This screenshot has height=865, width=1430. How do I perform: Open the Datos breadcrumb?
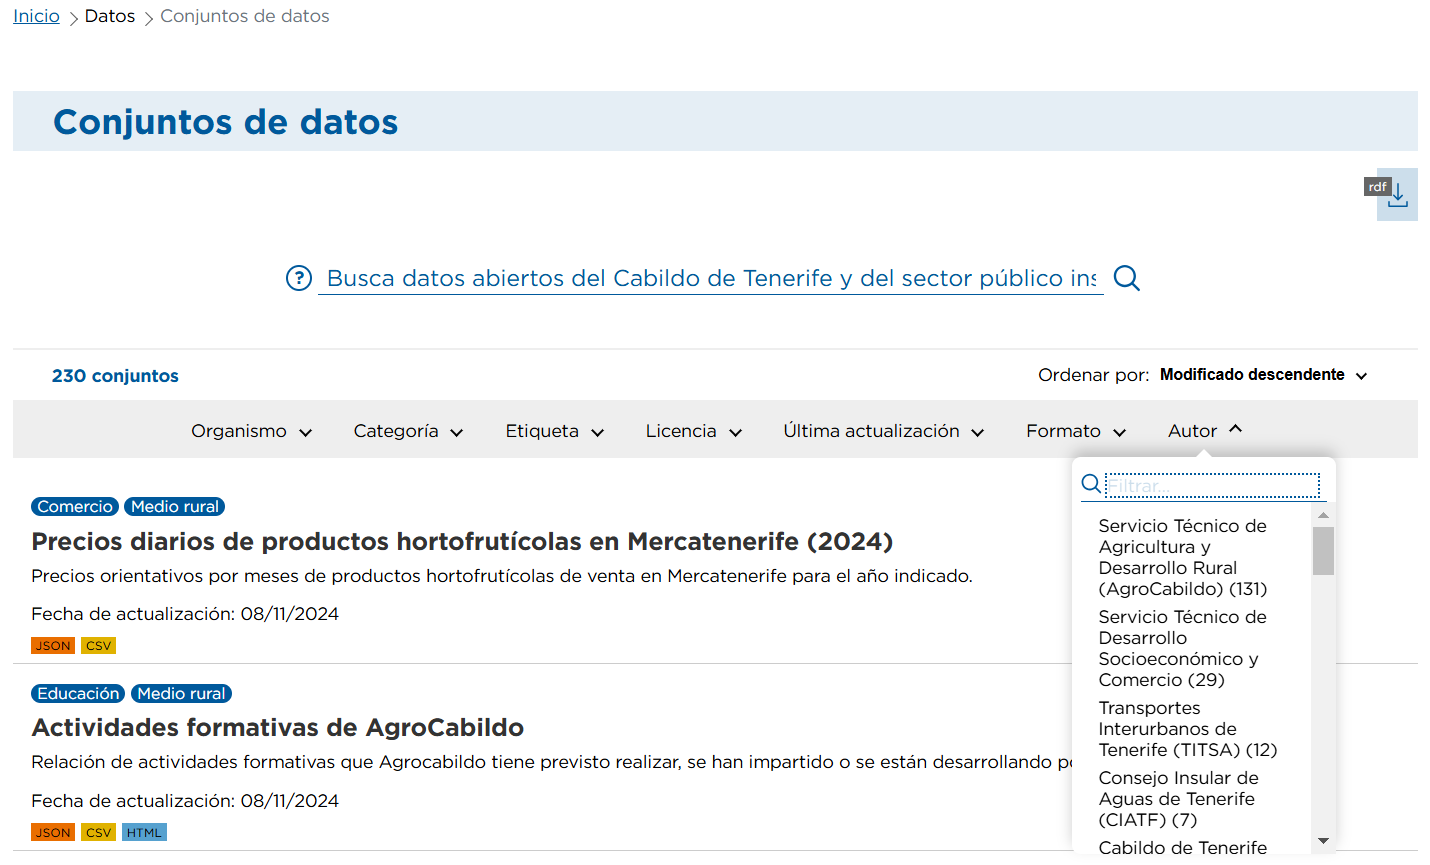click(110, 16)
